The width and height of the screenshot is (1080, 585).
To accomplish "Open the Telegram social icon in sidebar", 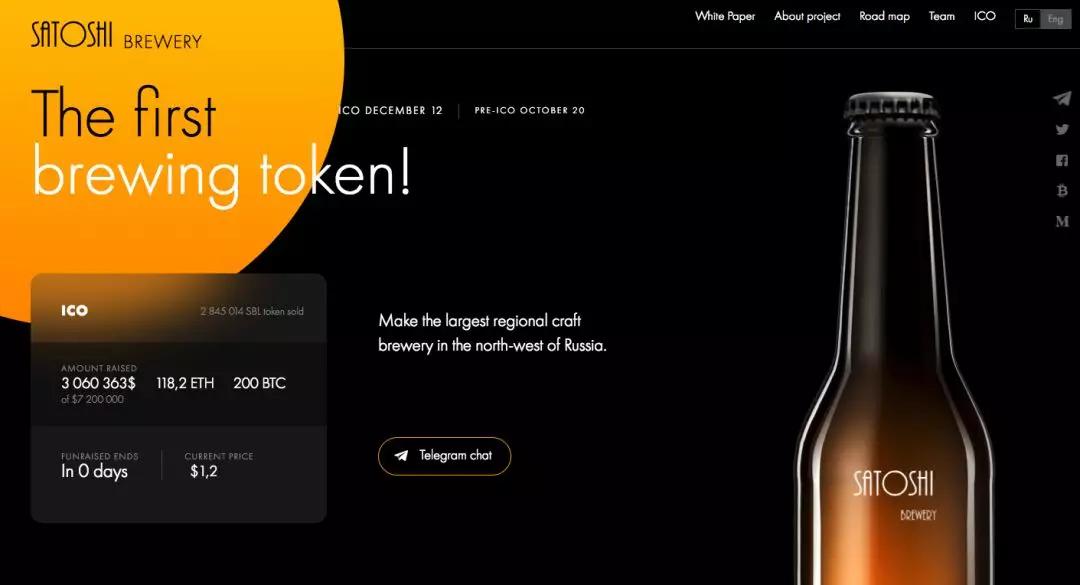I will [x=1061, y=99].
